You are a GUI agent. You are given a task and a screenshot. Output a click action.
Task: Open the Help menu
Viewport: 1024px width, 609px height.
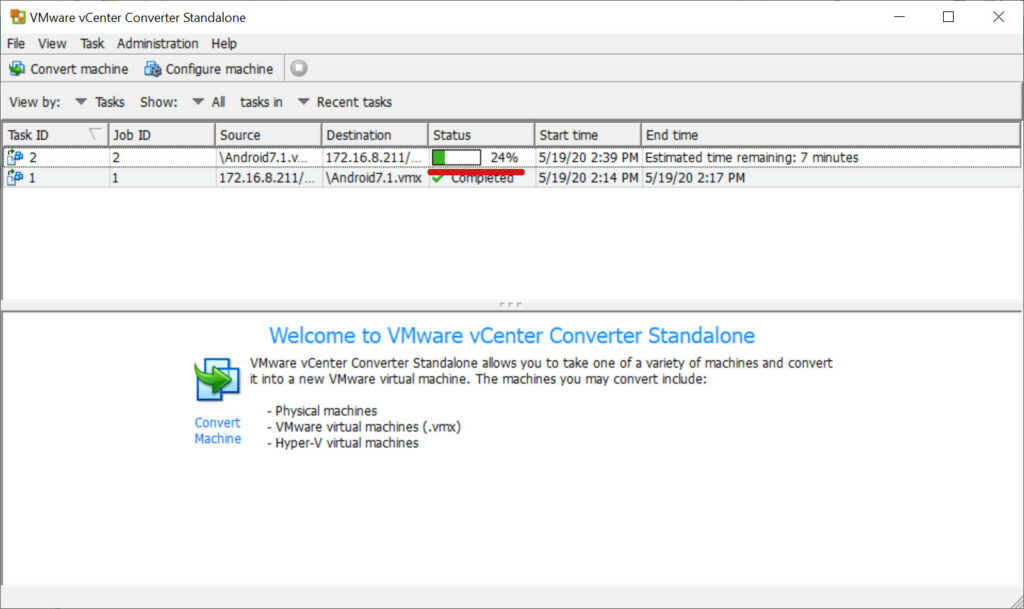click(224, 44)
